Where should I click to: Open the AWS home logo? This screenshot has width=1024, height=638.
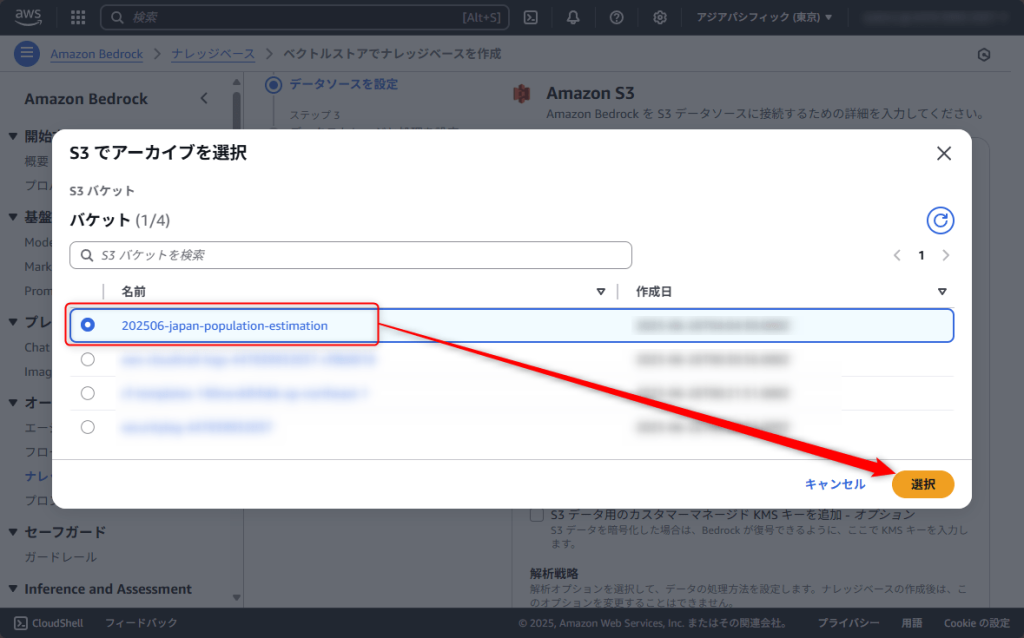[x=28, y=17]
